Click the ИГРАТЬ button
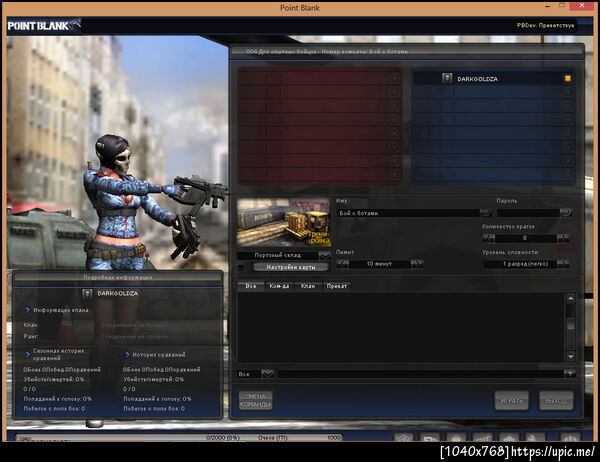Image resolution: width=600 pixels, height=462 pixels. 512,400
